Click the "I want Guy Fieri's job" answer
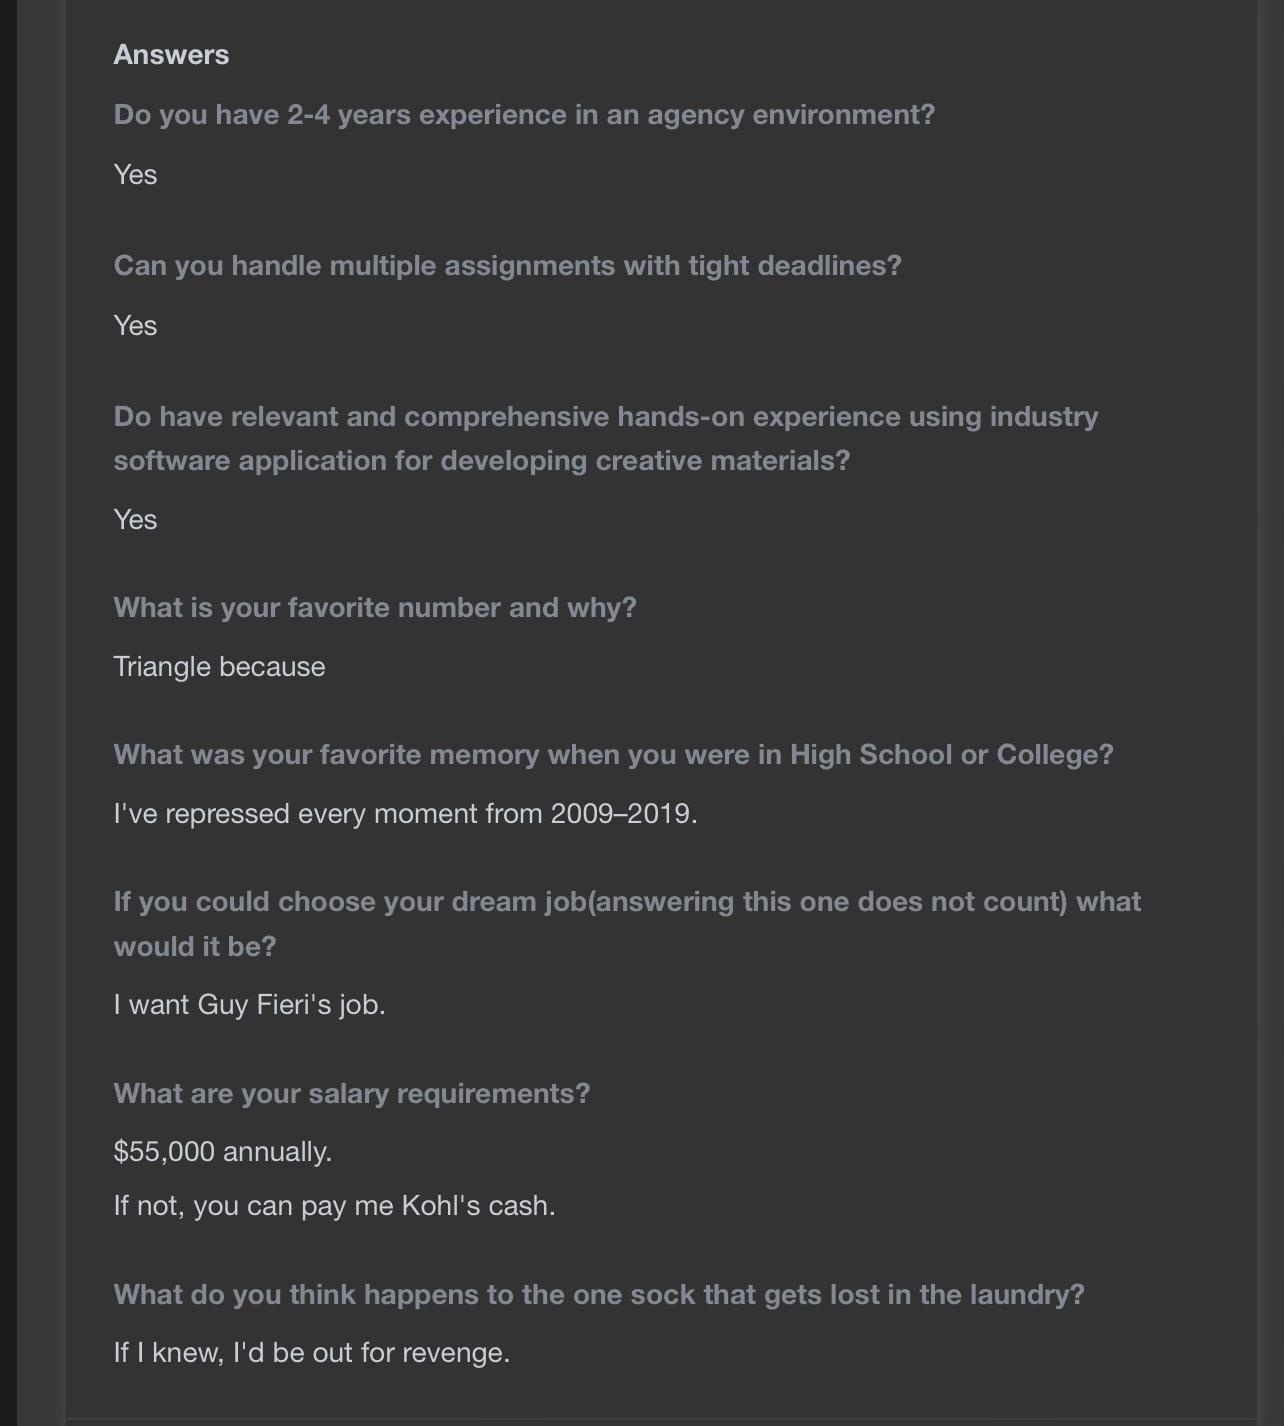Screen dimensions: 1284x1426 249,1005
